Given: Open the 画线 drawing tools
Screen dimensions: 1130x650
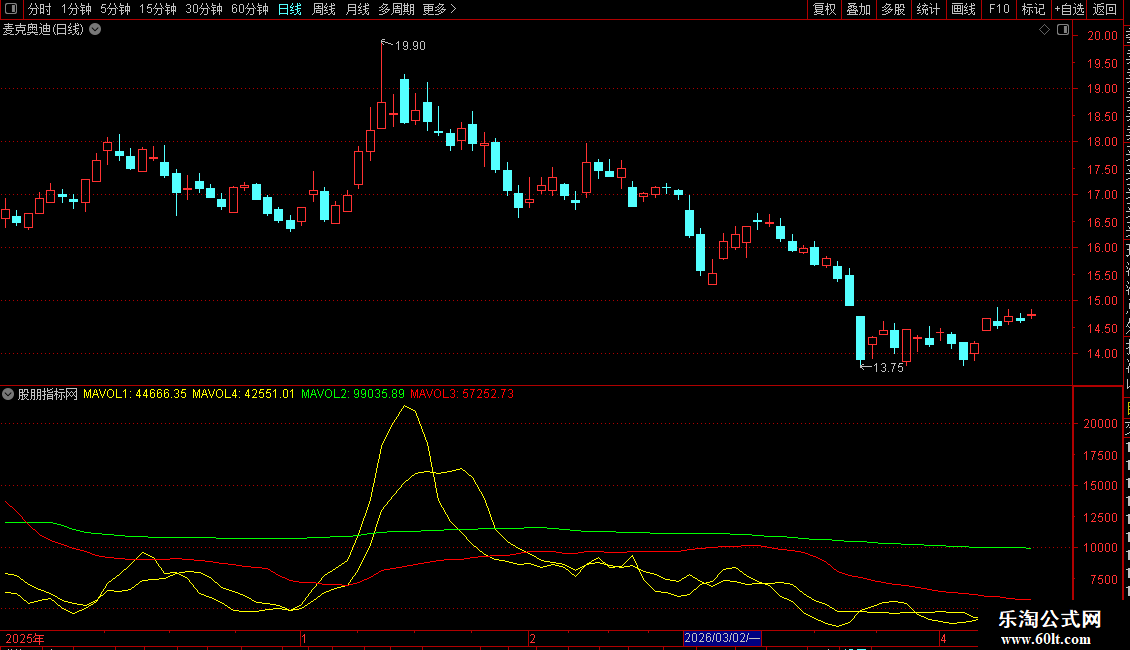Looking at the screenshot, I should [x=964, y=9].
